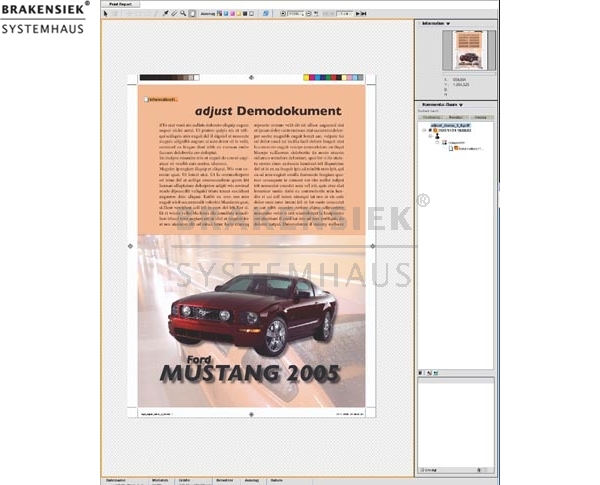The width and height of the screenshot is (600, 485).
Task: Activate the magnifier zoom tool
Action: click(x=183, y=13)
